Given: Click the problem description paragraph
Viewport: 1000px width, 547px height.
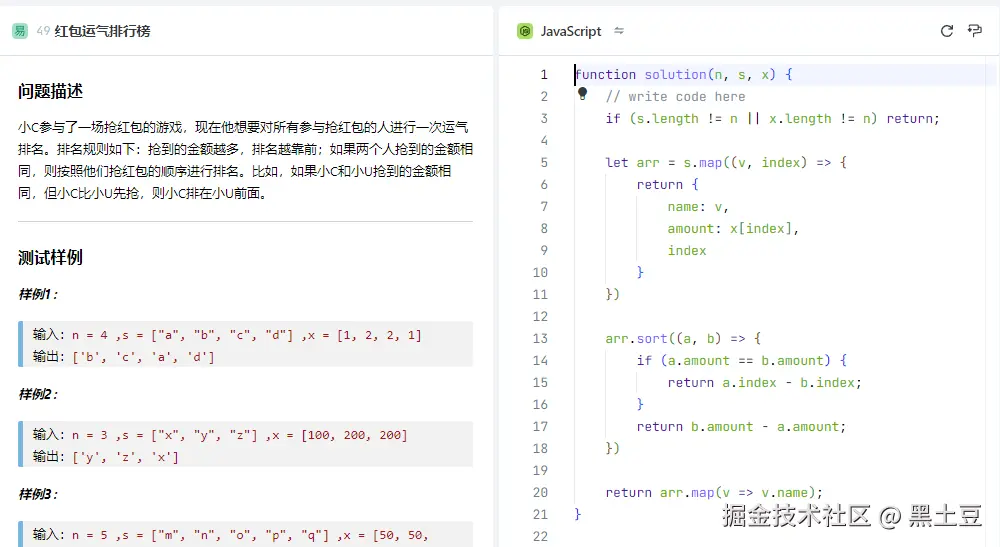Looking at the screenshot, I should [x=246, y=160].
